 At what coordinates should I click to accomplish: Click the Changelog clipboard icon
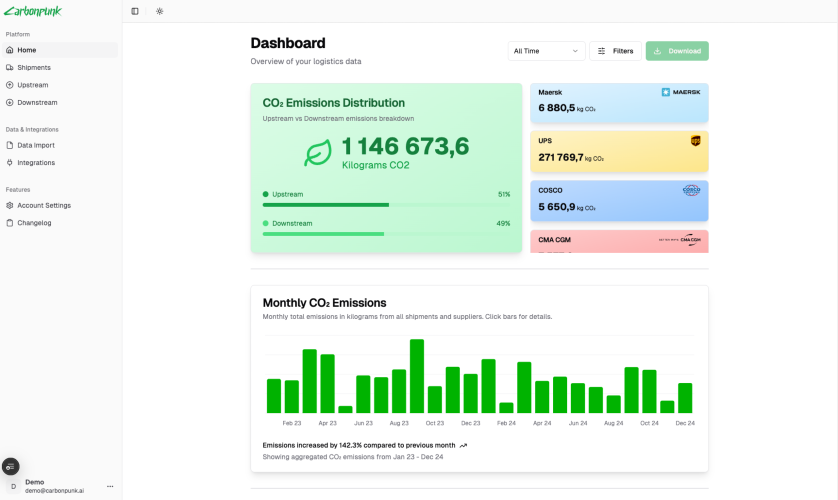pos(10,223)
